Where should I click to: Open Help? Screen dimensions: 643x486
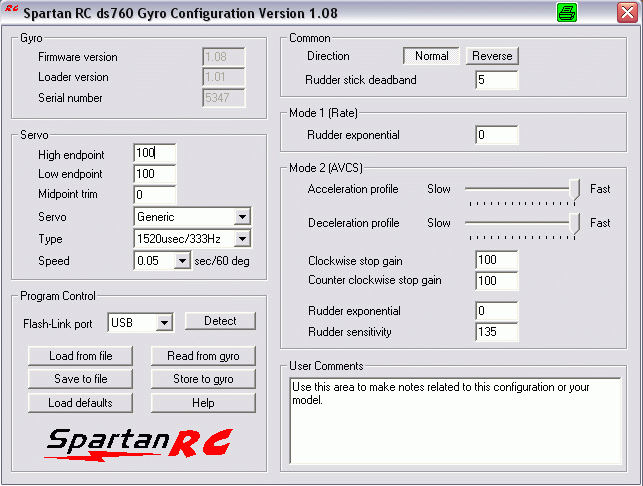pyautogui.click(x=203, y=403)
